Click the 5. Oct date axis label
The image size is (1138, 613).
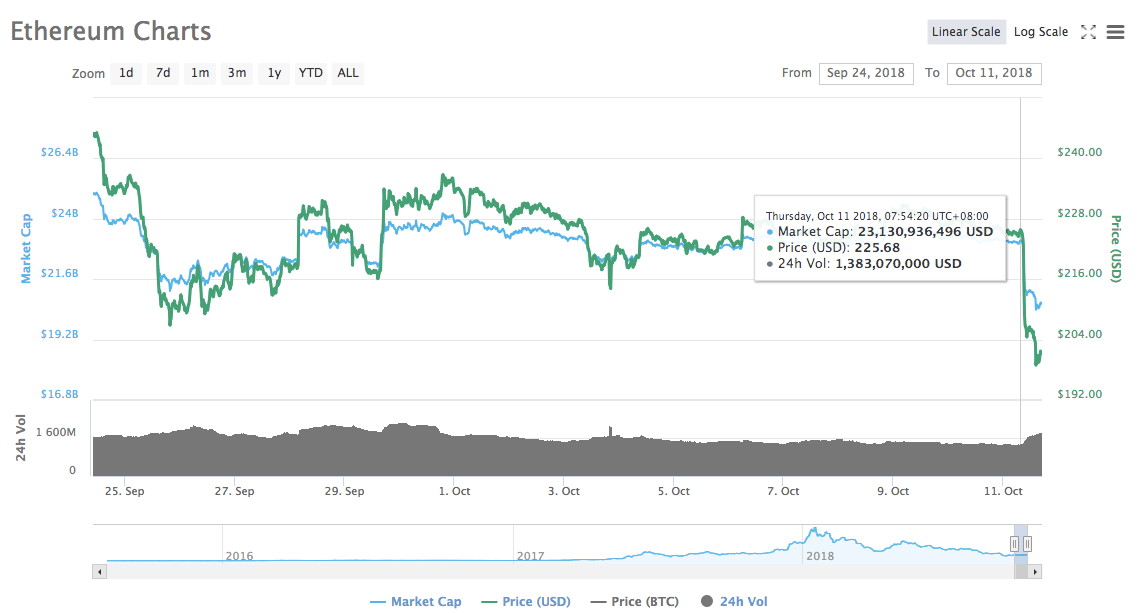pos(674,491)
